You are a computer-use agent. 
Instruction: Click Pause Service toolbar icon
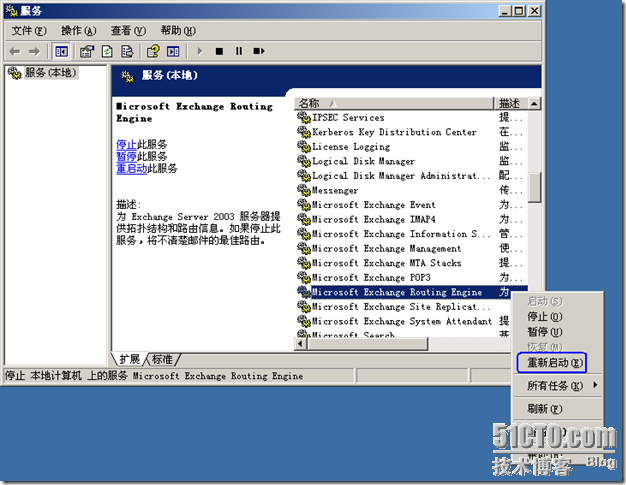coord(239,51)
